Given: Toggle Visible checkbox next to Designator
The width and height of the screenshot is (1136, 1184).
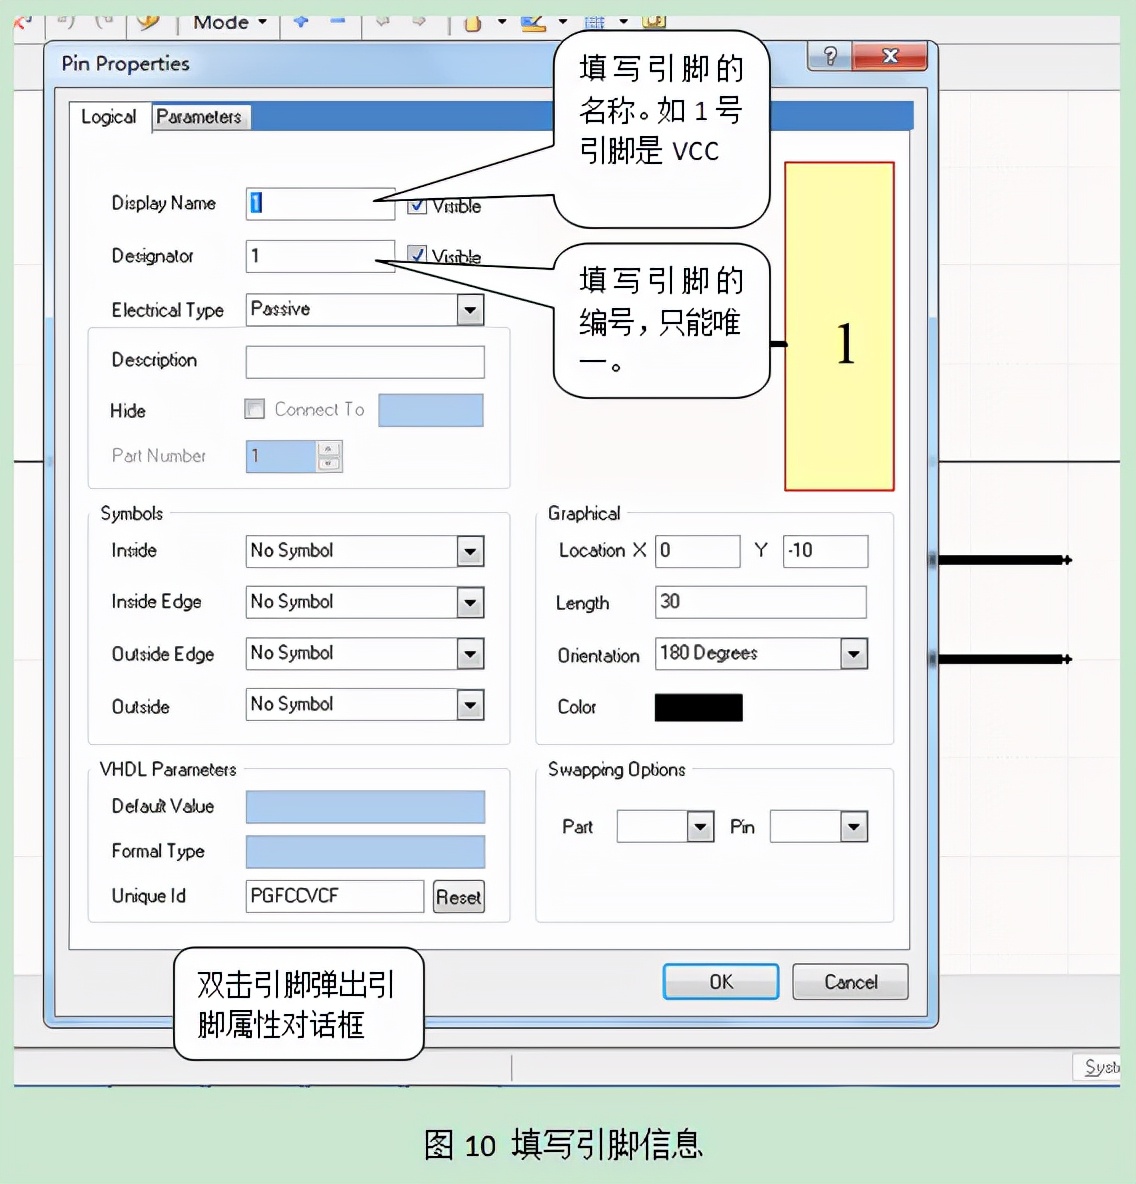Looking at the screenshot, I should click(x=417, y=255).
